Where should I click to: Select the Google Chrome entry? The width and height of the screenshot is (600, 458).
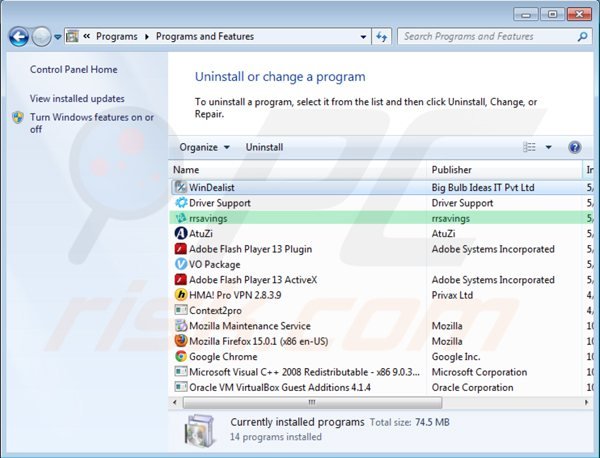(x=223, y=357)
